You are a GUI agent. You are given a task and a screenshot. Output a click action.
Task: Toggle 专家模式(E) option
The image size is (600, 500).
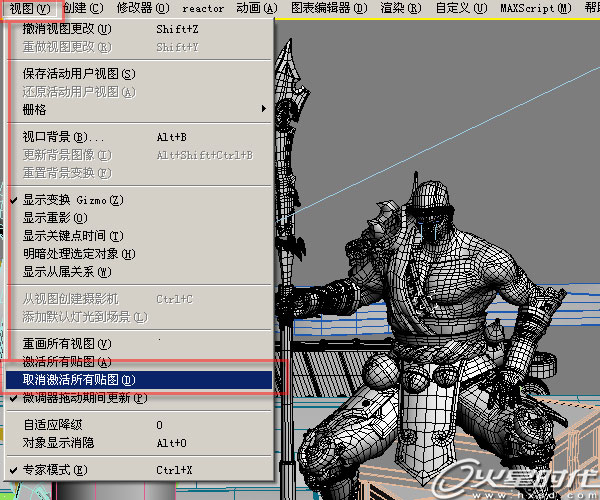(x=139, y=470)
